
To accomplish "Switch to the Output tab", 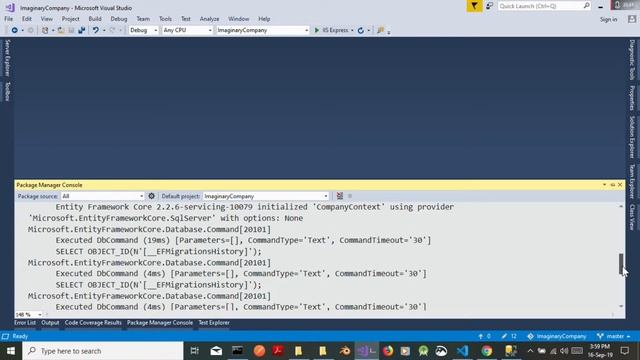I will (x=50, y=323).
